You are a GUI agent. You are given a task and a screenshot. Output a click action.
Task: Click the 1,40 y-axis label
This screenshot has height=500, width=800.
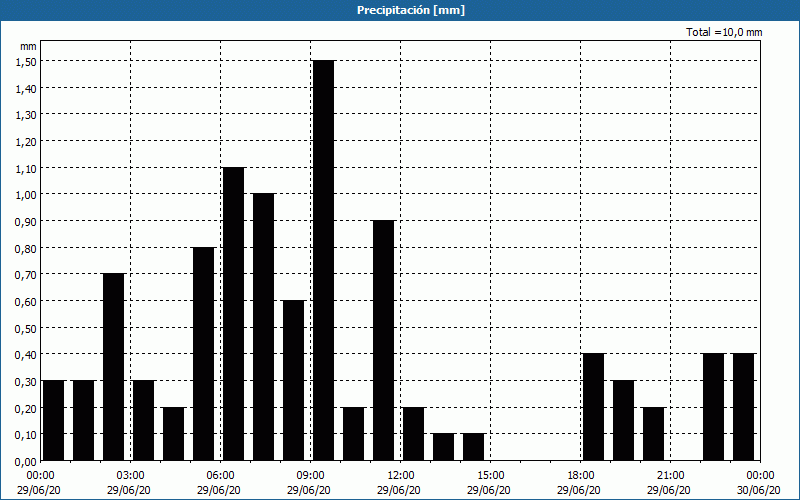26,88
